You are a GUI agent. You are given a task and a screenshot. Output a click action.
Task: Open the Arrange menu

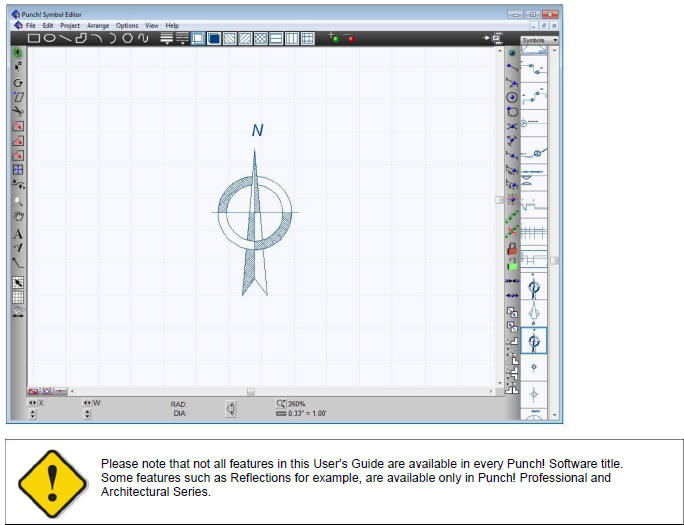[x=98, y=26]
